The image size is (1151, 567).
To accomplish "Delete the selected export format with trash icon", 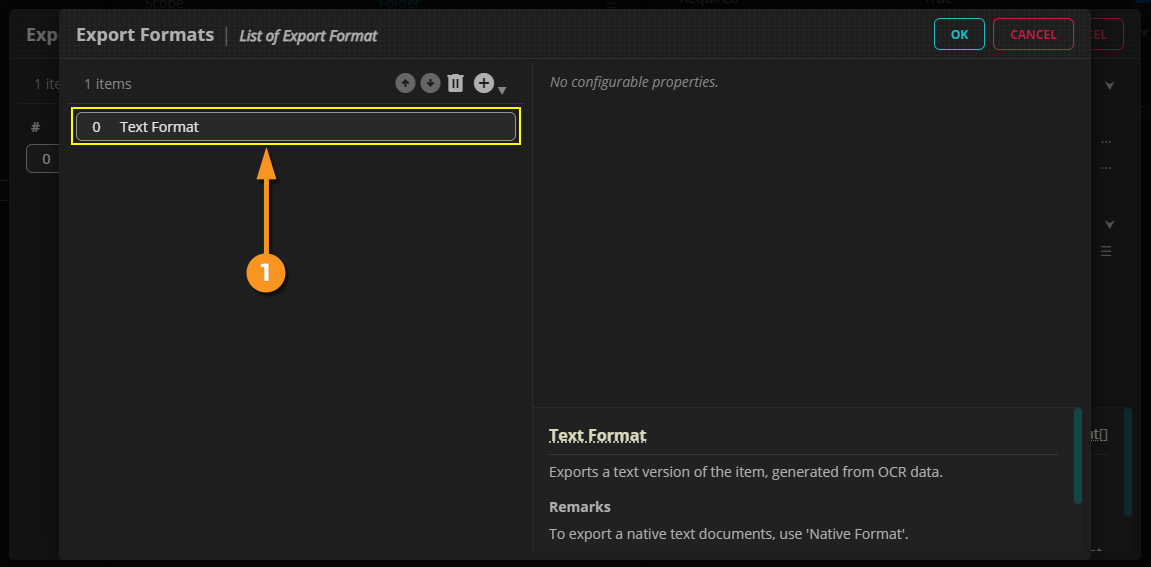I will [456, 84].
